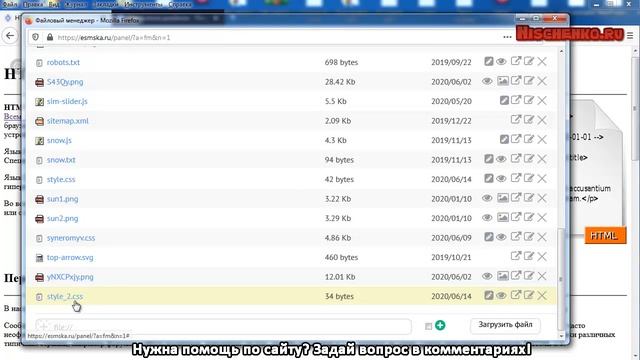
Task: Click the green plus add-file icon
Action: pyautogui.click(x=440, y=325)
